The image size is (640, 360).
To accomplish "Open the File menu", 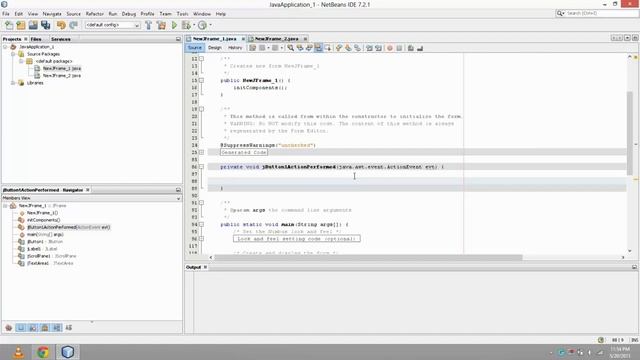I will 6,14.
